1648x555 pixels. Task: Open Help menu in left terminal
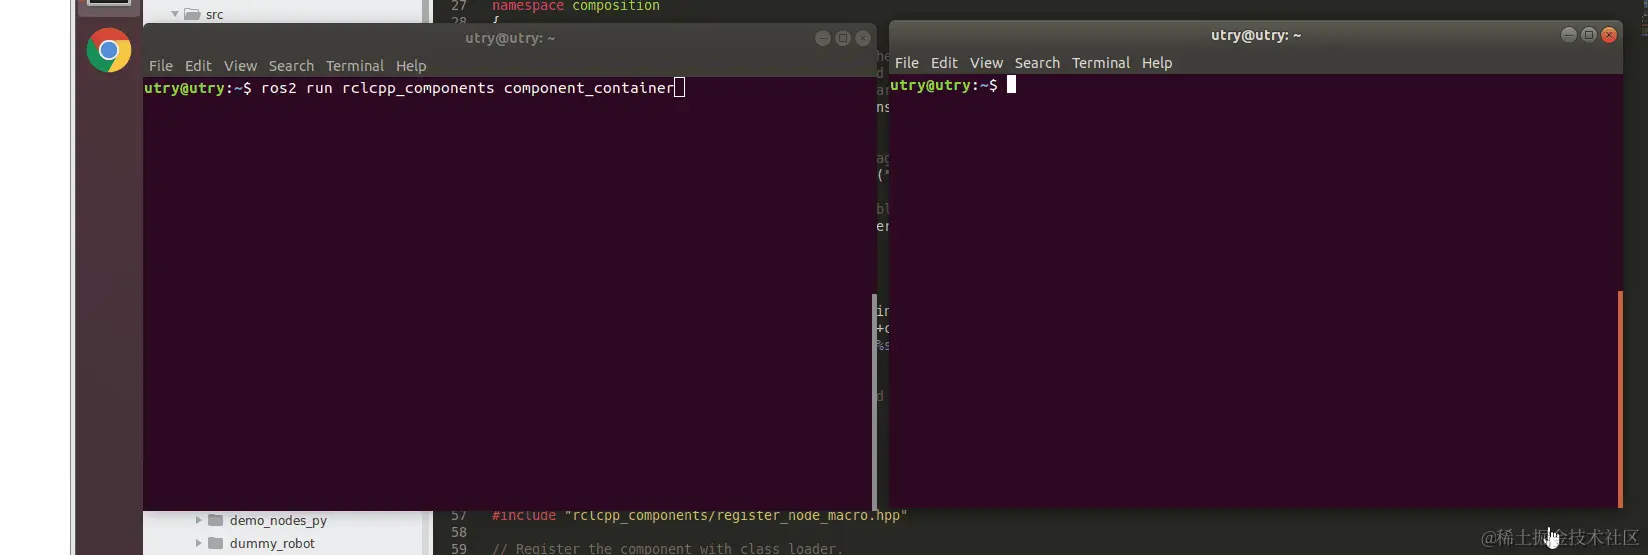411,66
